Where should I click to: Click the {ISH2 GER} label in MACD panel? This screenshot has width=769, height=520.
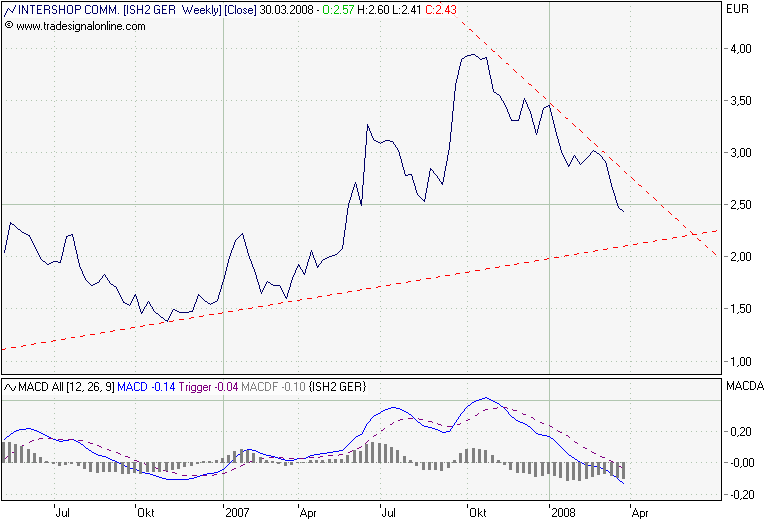click(337, 387)
